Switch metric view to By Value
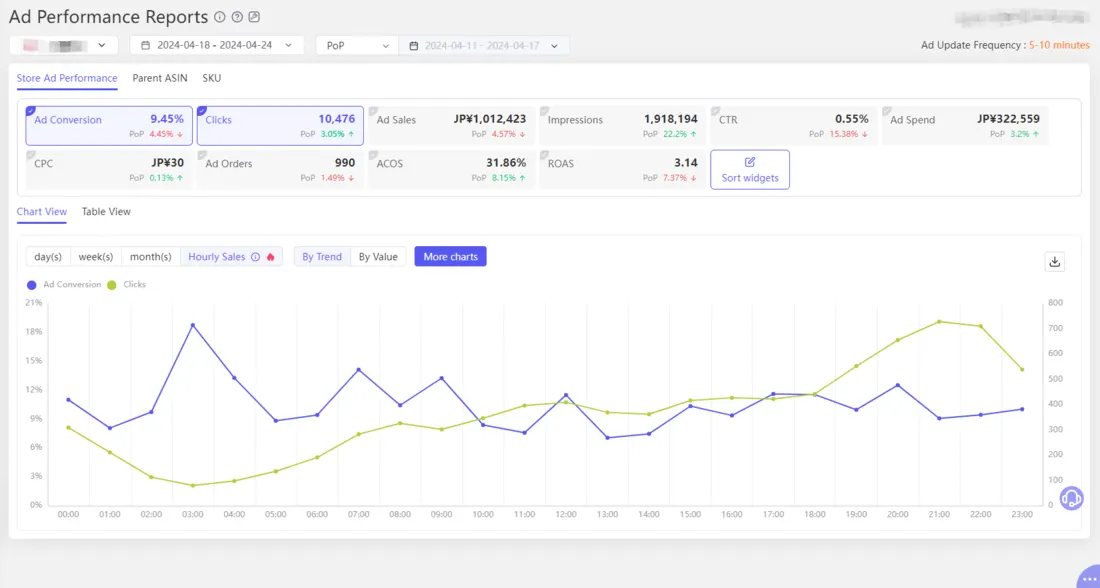1100x588 pixels. (378, 256)
